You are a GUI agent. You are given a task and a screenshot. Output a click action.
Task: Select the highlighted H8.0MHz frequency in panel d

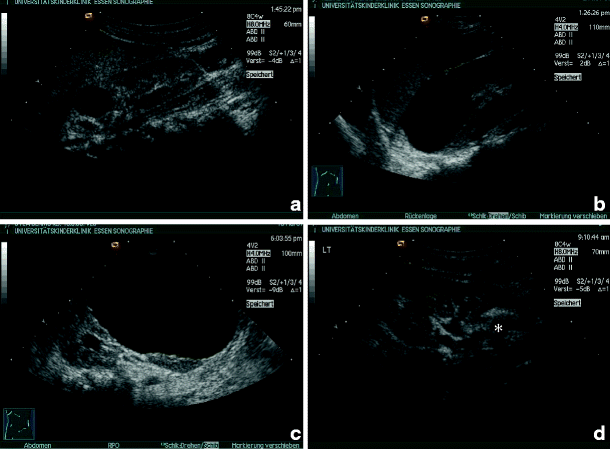click(566, 252)
